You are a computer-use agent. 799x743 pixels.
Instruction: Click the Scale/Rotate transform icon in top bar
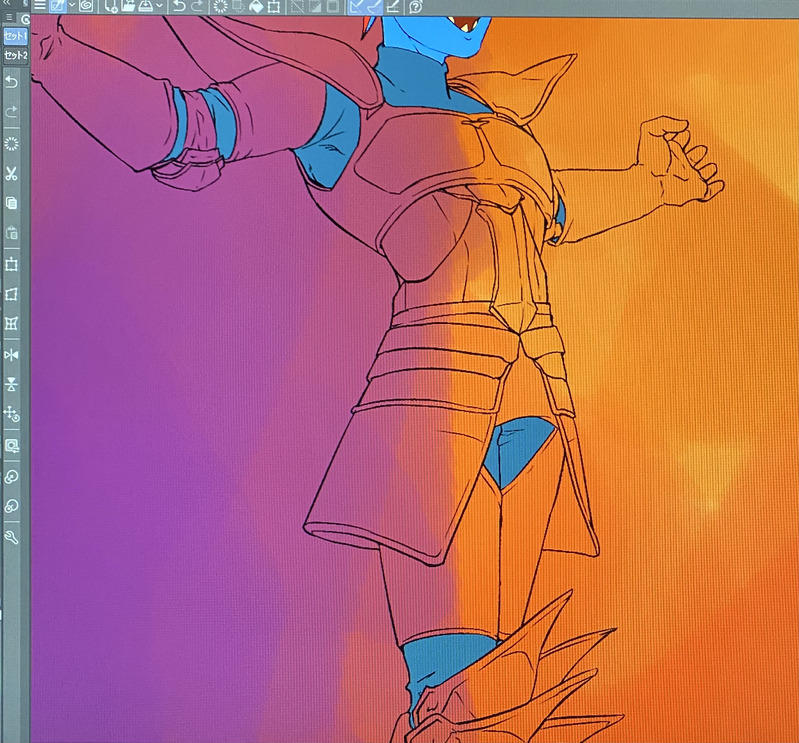(274, 7)
